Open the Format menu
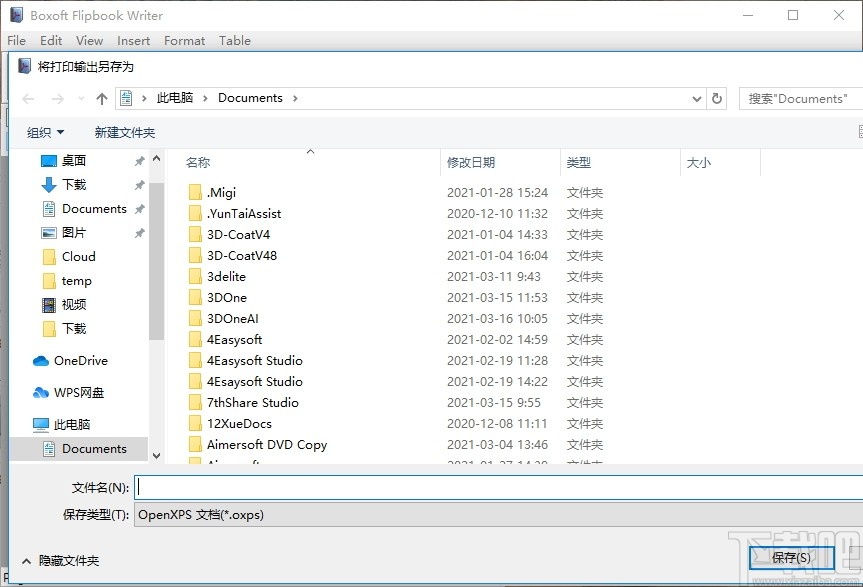863x587 pixels. (184, 41)
